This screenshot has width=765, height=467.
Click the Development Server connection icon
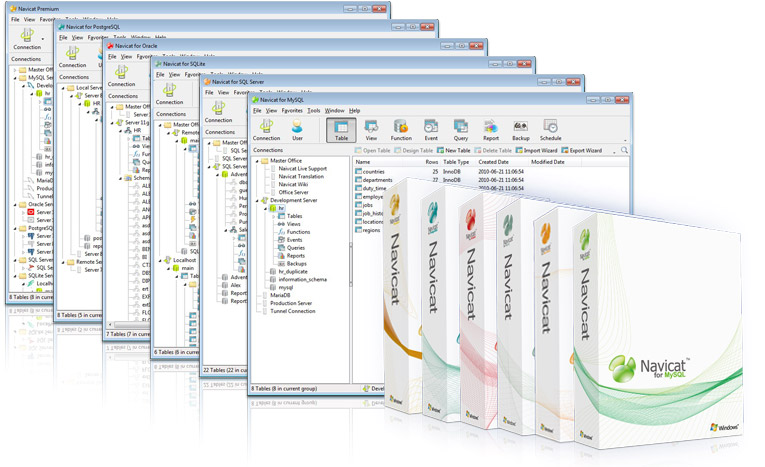point(265,201)
